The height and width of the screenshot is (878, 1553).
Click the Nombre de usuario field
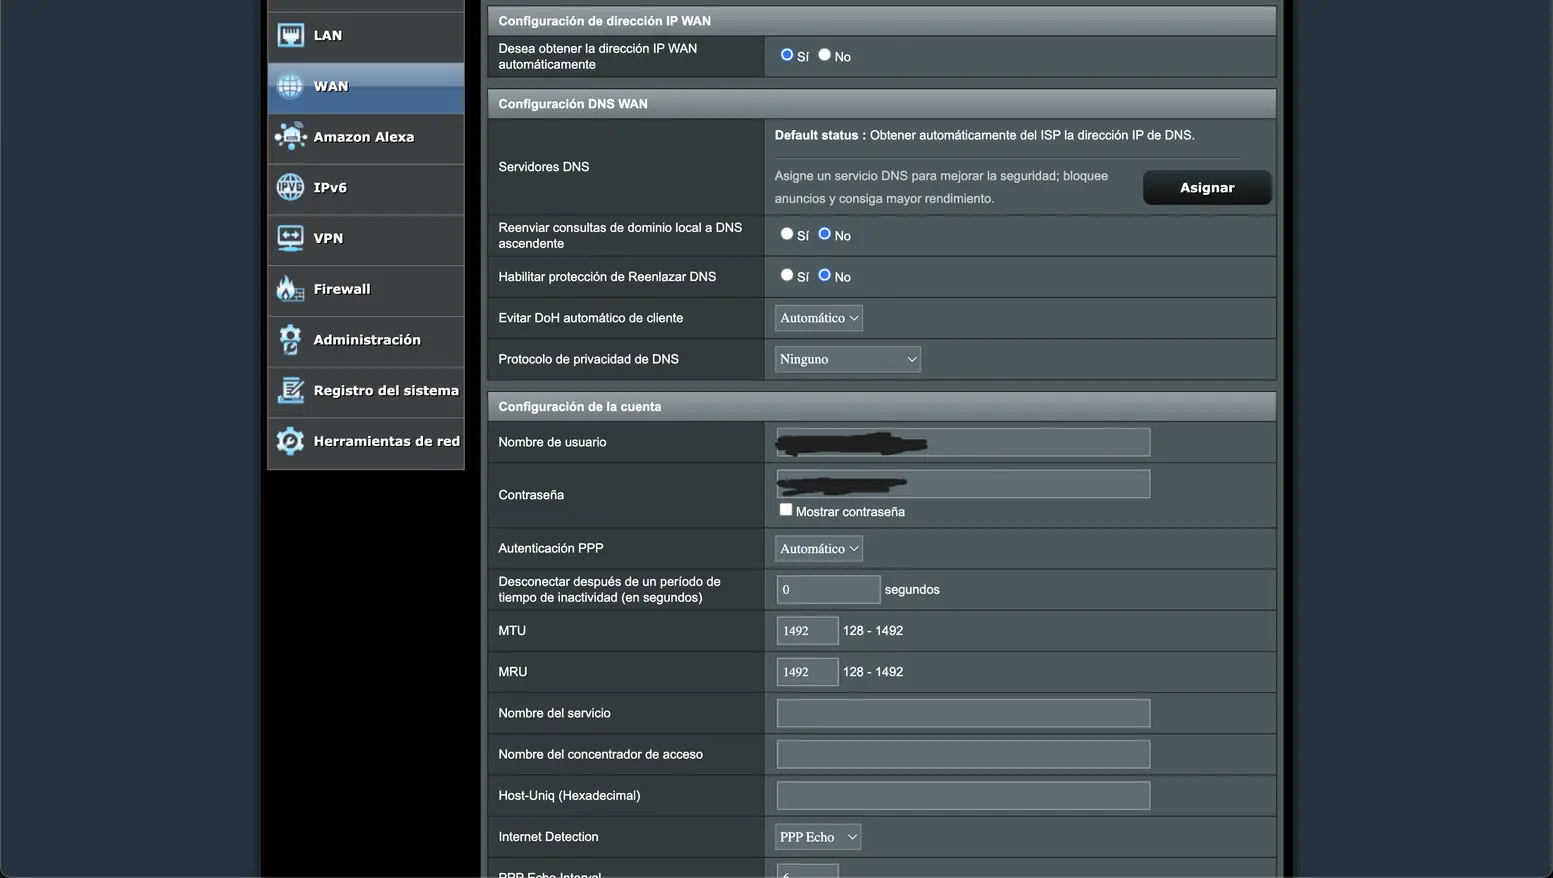(963, 442)
